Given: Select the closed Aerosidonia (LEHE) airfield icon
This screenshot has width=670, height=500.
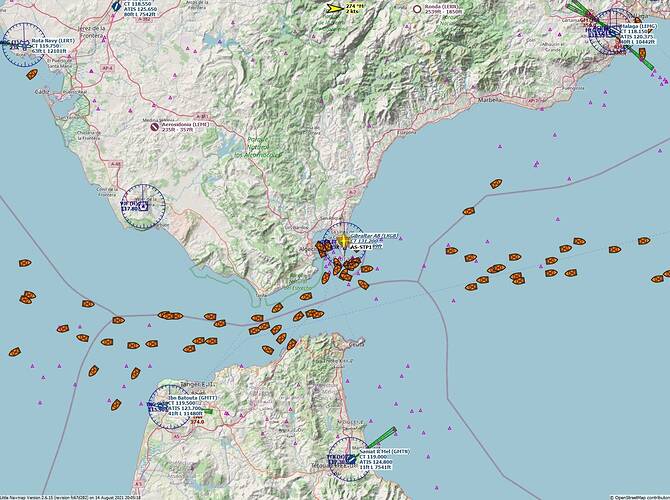Looking at the screenshot, I should click(154, 127).
